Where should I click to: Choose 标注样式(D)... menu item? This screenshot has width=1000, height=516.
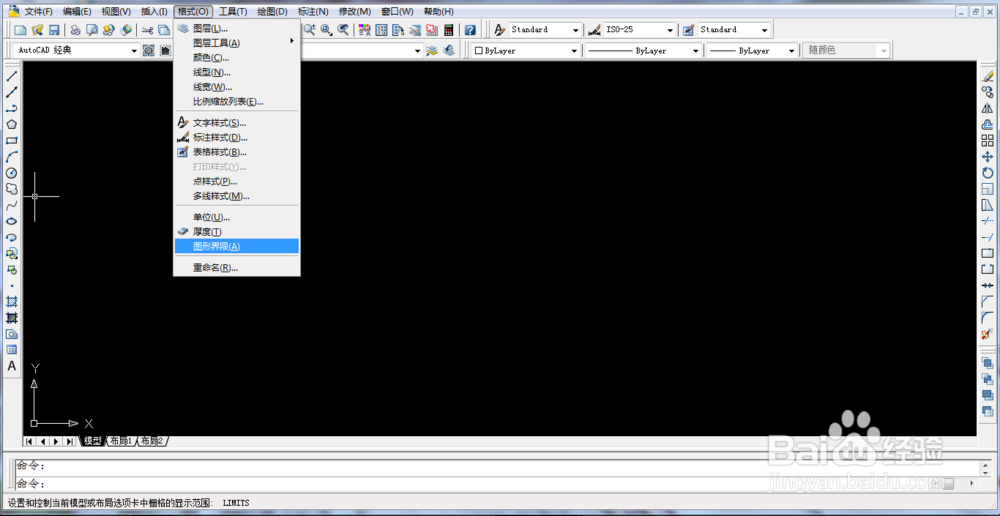click(237, 137)
